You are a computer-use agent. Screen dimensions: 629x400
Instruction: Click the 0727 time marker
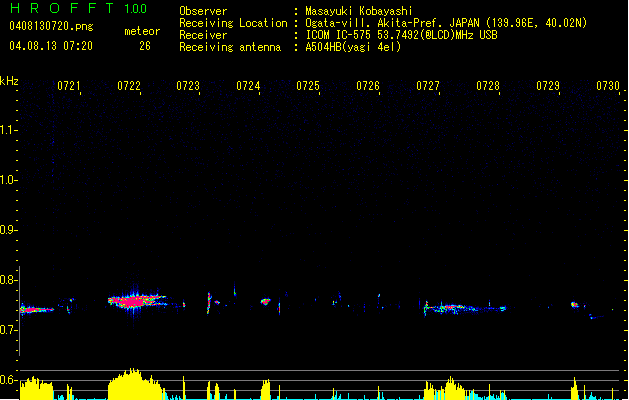pos(428,86)
